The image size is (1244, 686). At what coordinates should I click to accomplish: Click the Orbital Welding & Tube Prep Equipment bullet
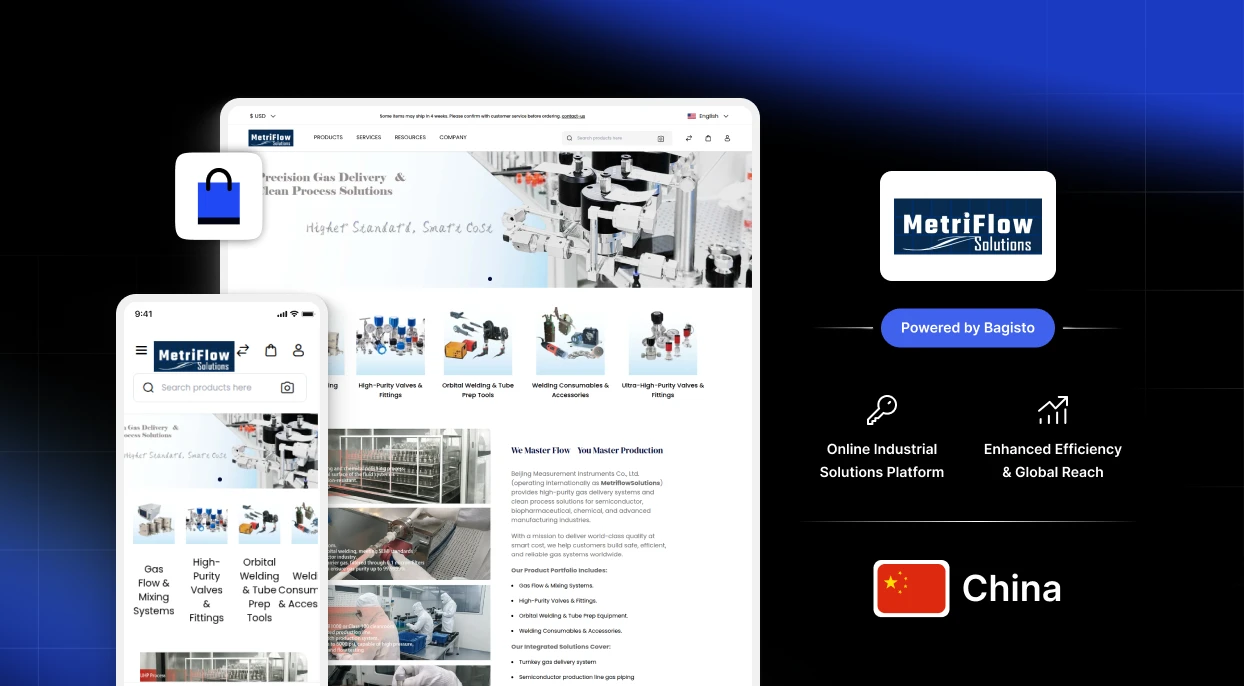click(573, 616)
